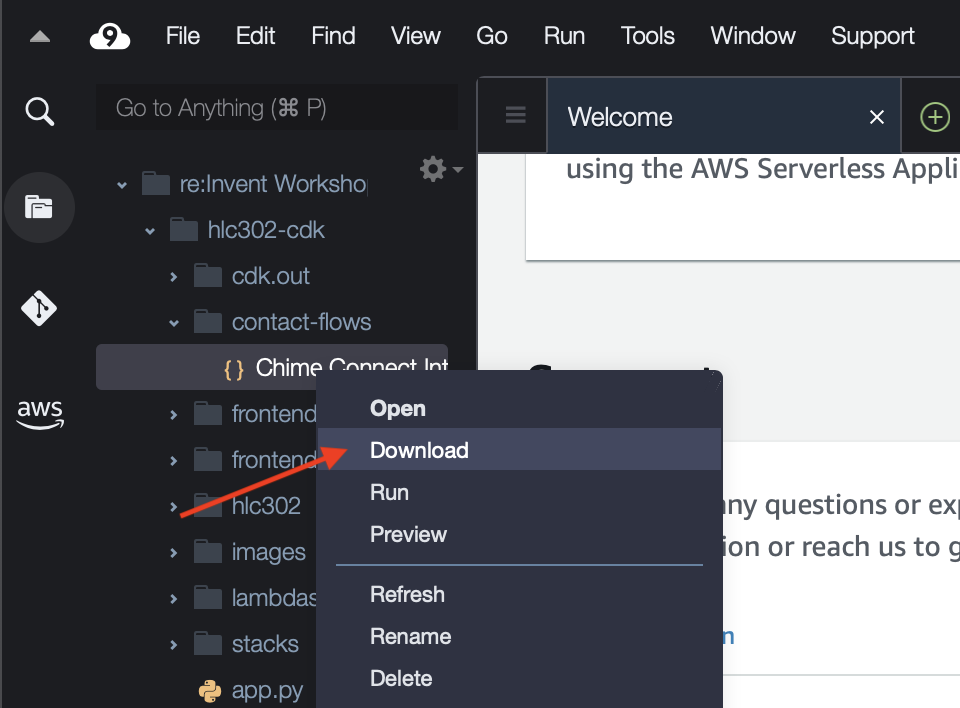960x708 pixels.
Task: Choose Refresh from the context menu
Action: pos(519,594)
